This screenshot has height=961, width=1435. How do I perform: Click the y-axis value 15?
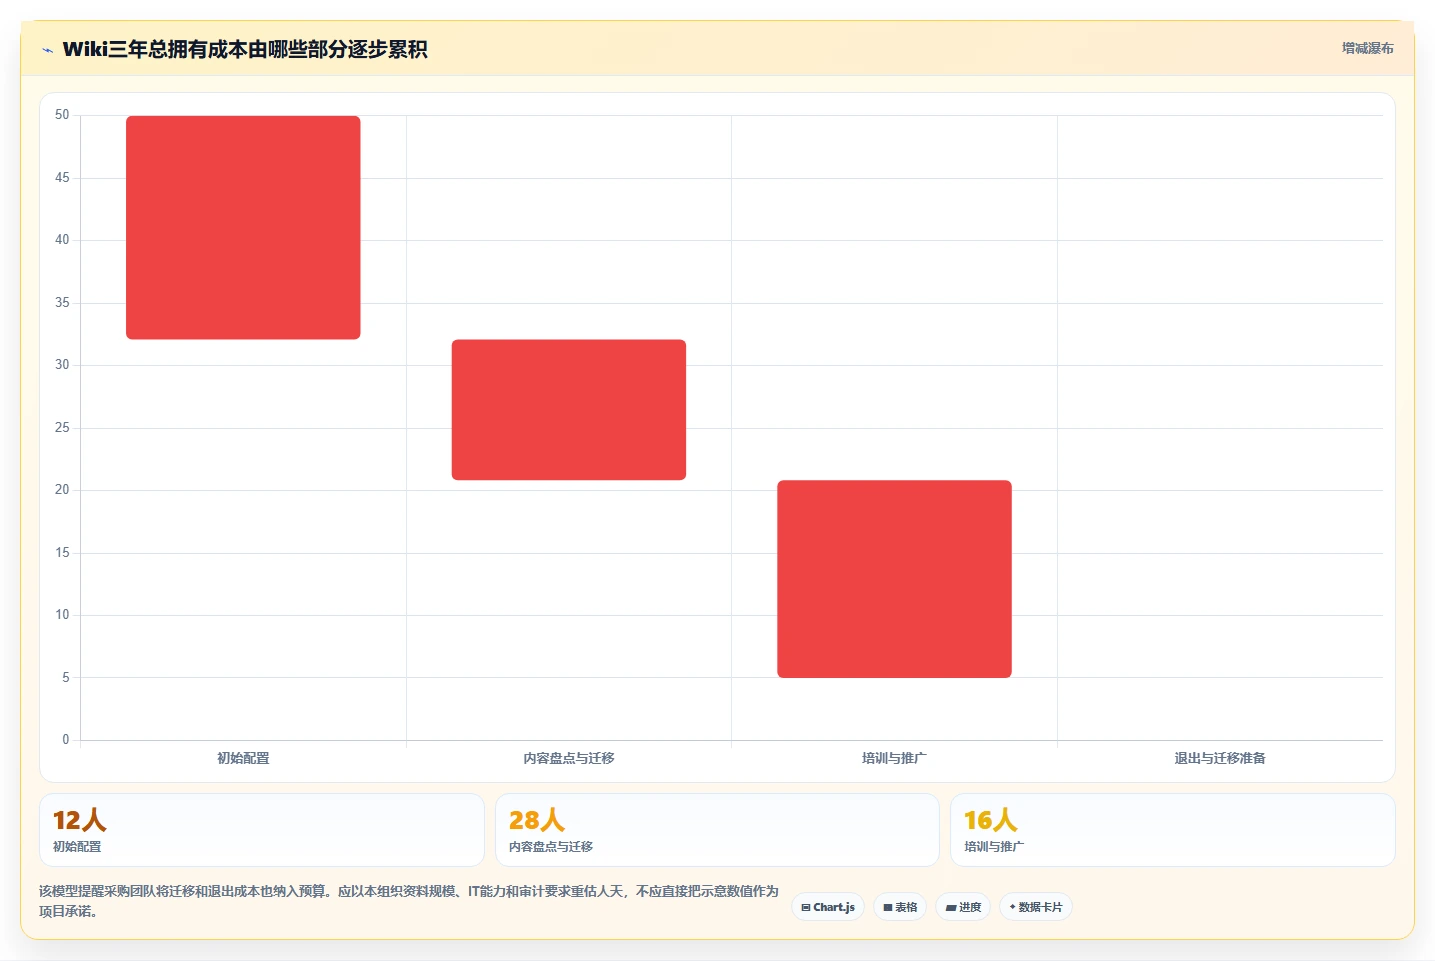62,553
